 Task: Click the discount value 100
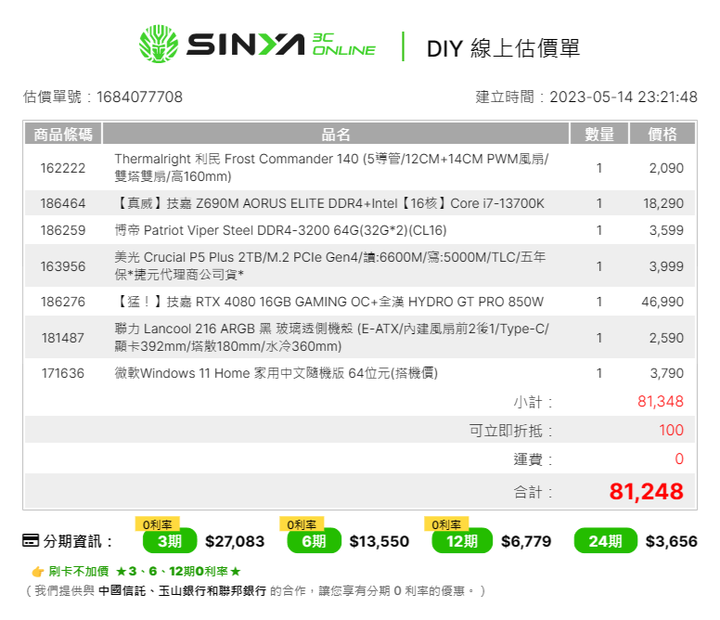[x=671, y=430]
